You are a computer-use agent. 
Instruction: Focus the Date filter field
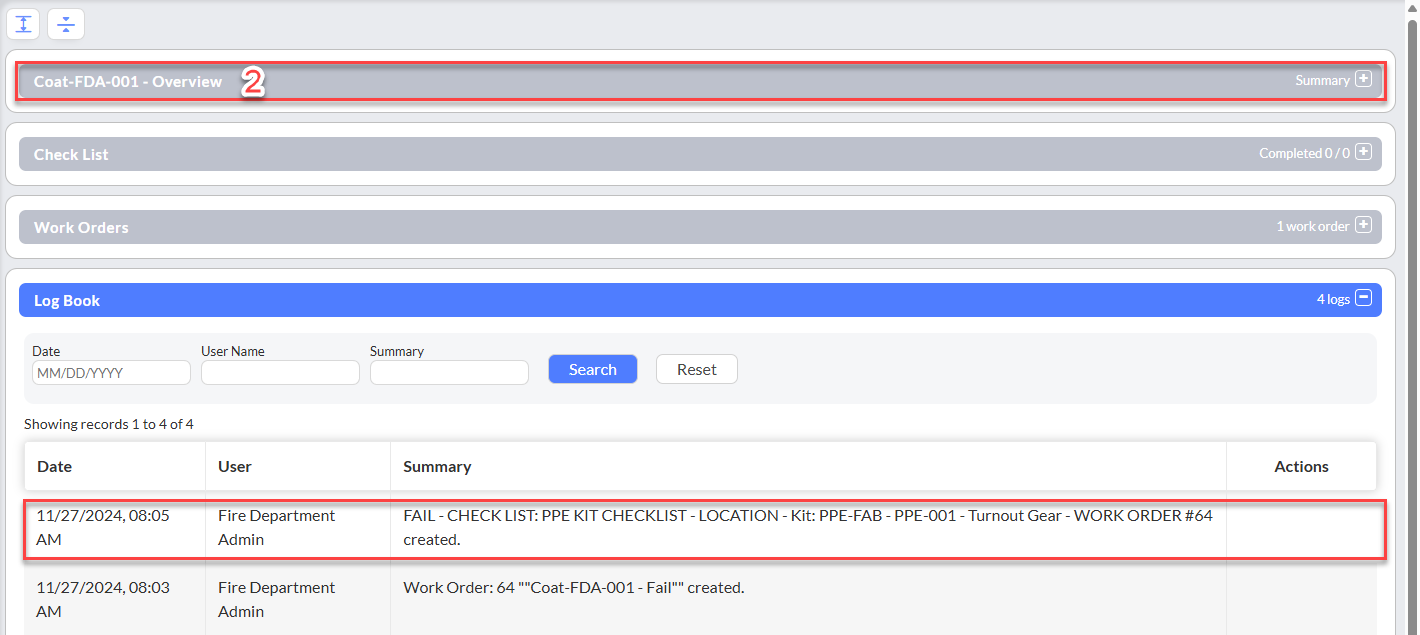click(x=111, y=372)
